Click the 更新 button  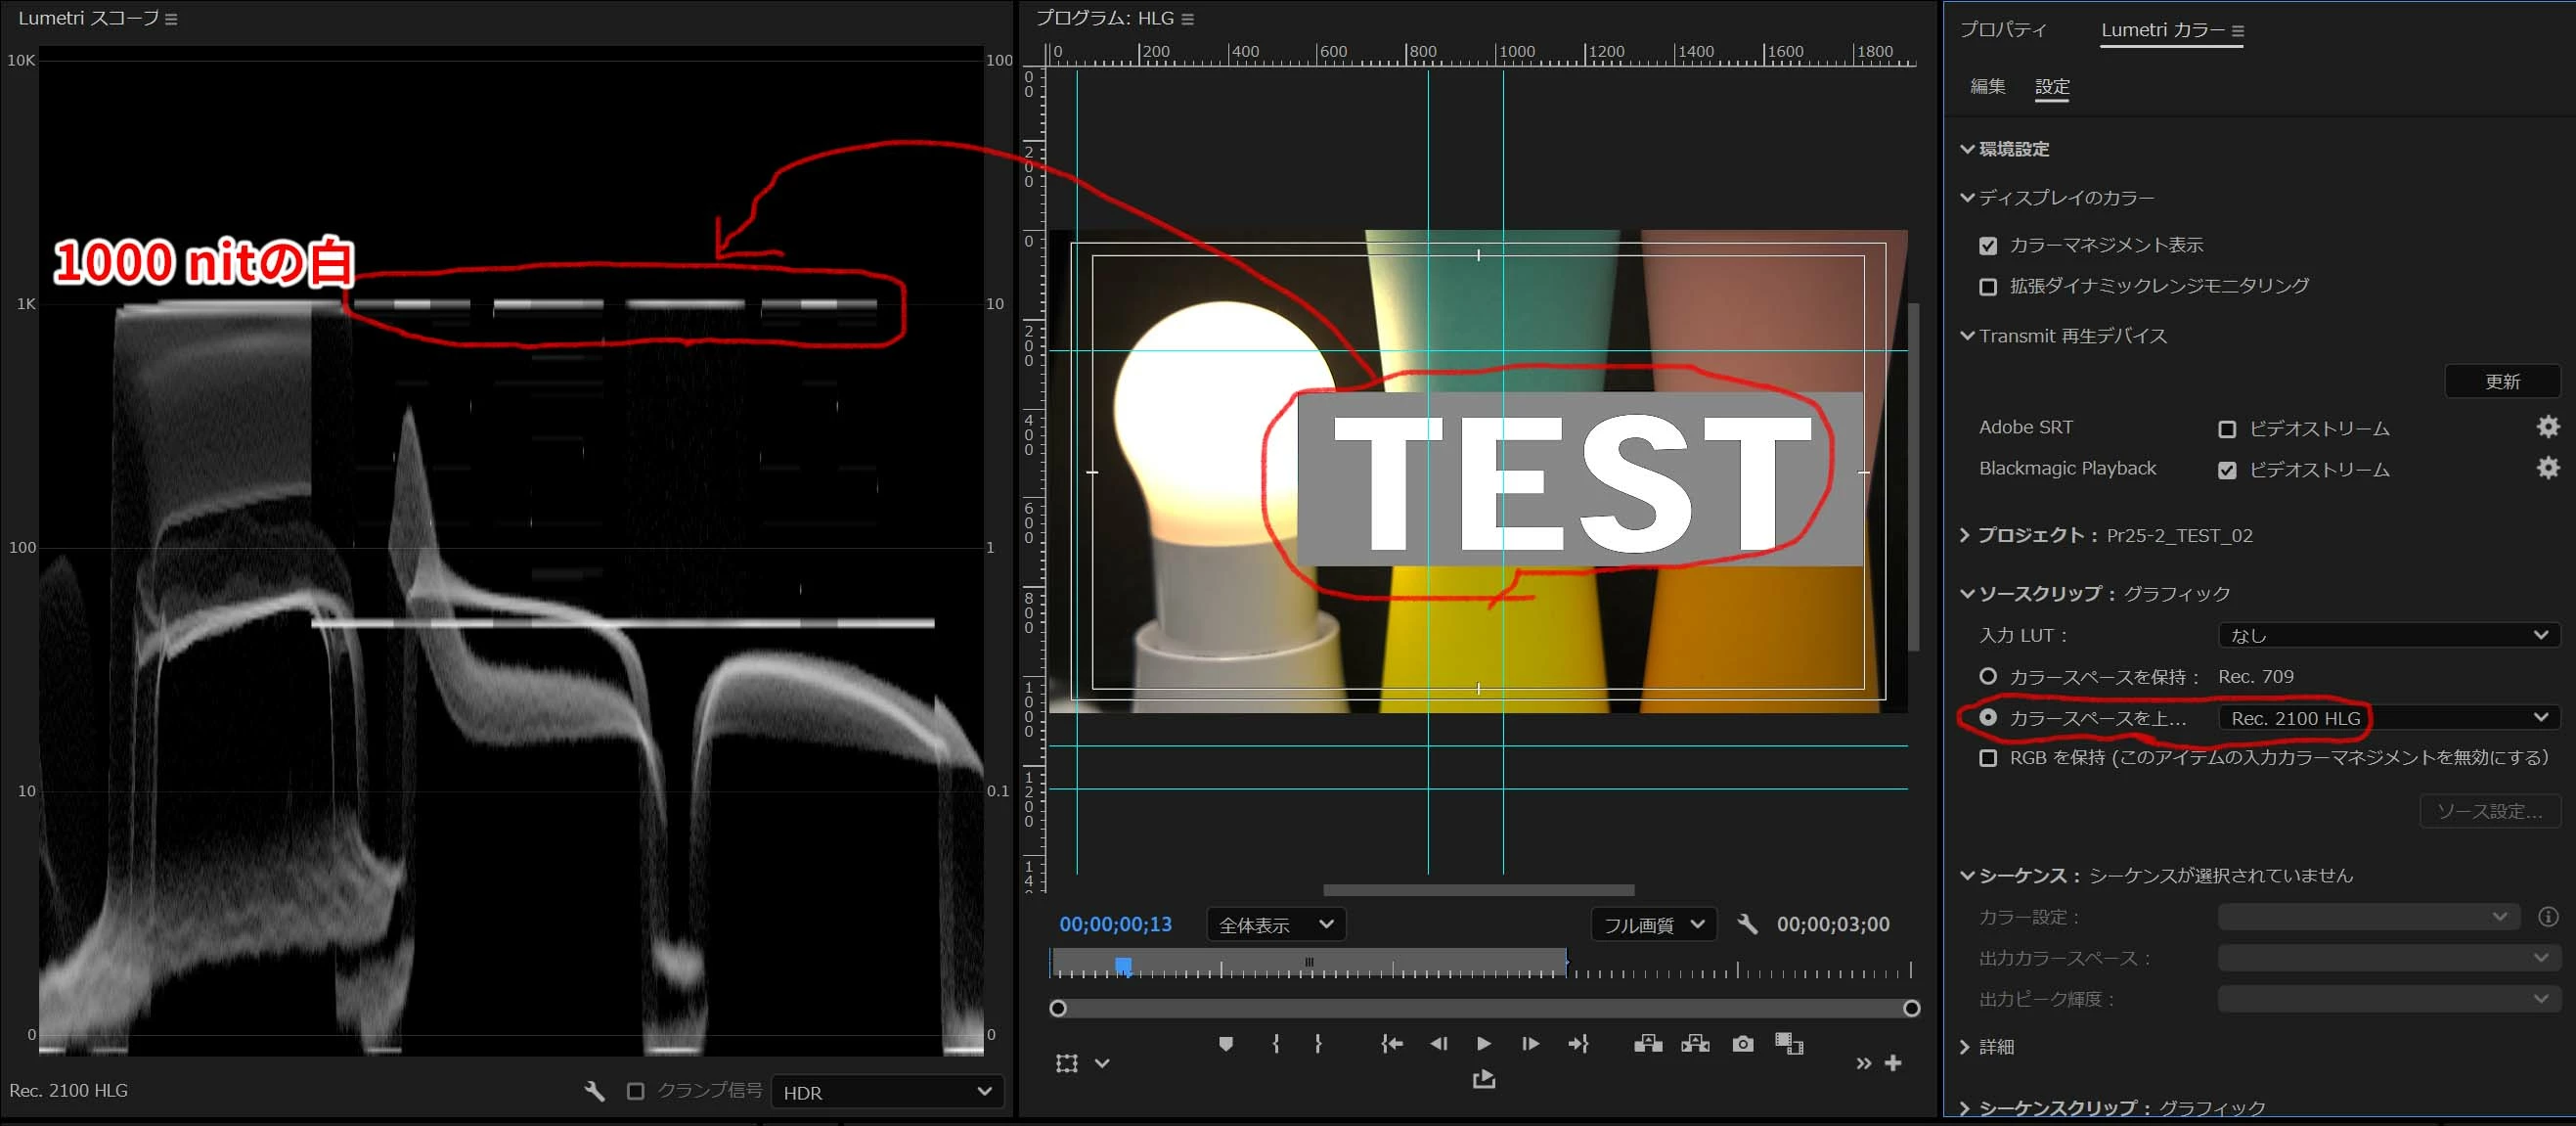coord(2502,382)
